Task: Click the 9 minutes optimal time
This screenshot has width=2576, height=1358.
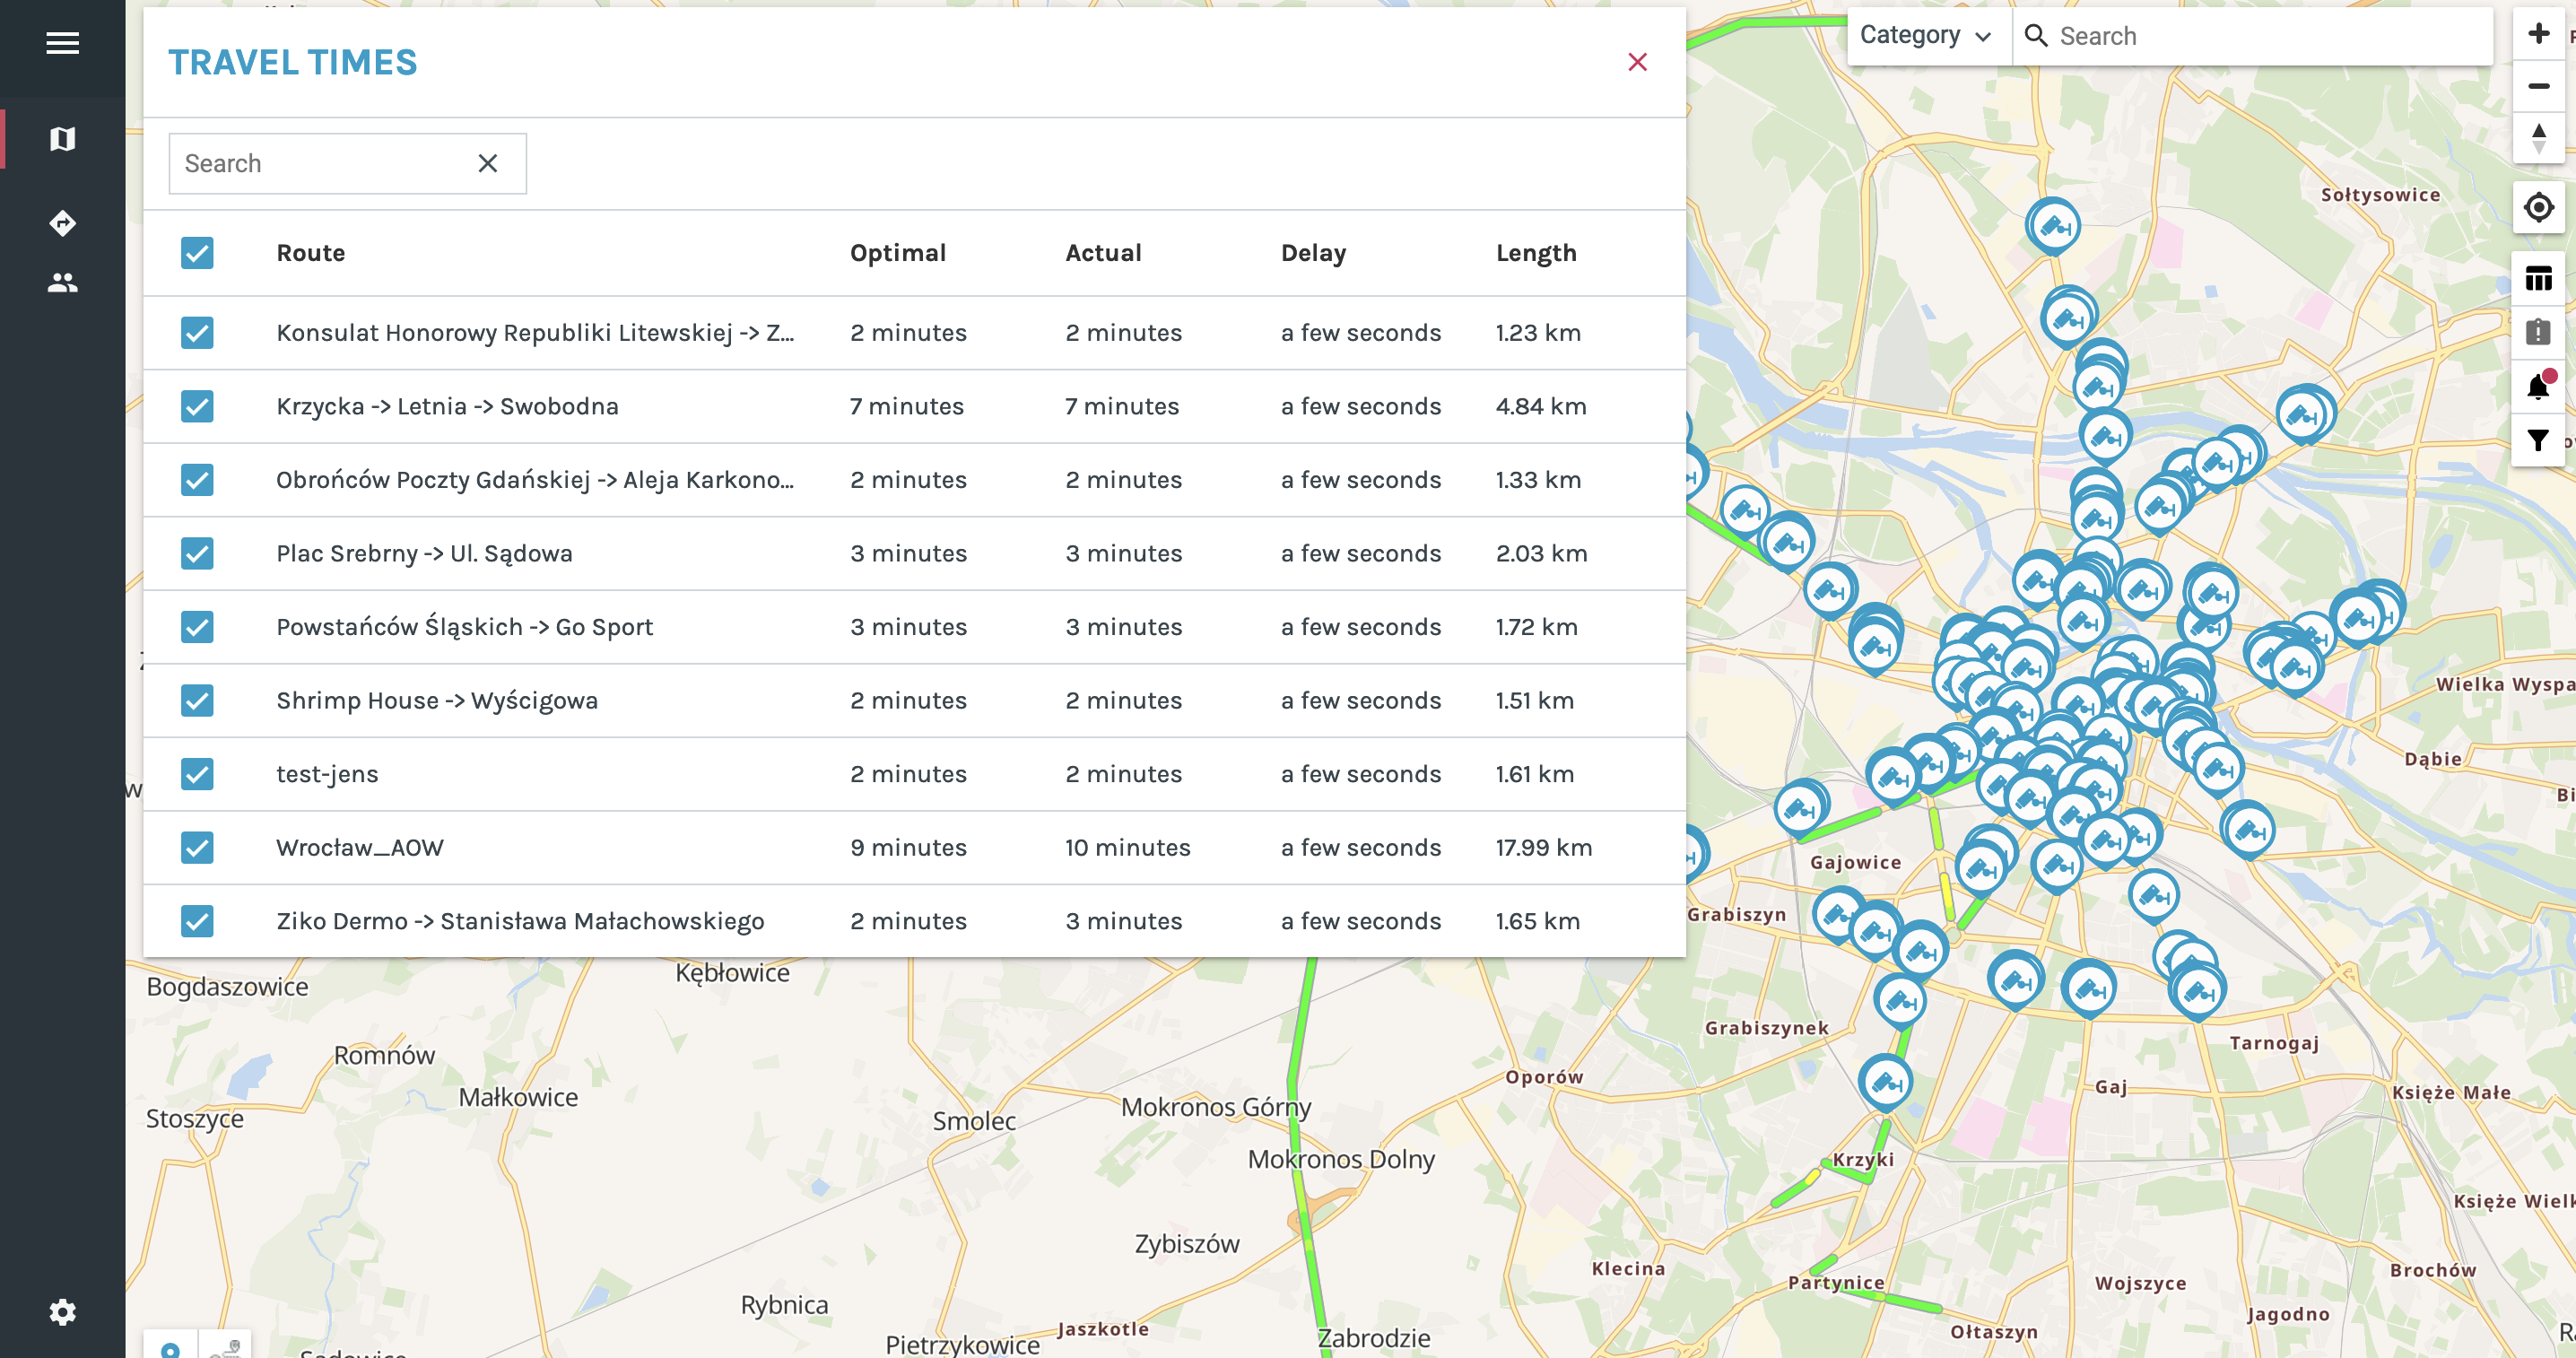Action: (x=908, y=848)
